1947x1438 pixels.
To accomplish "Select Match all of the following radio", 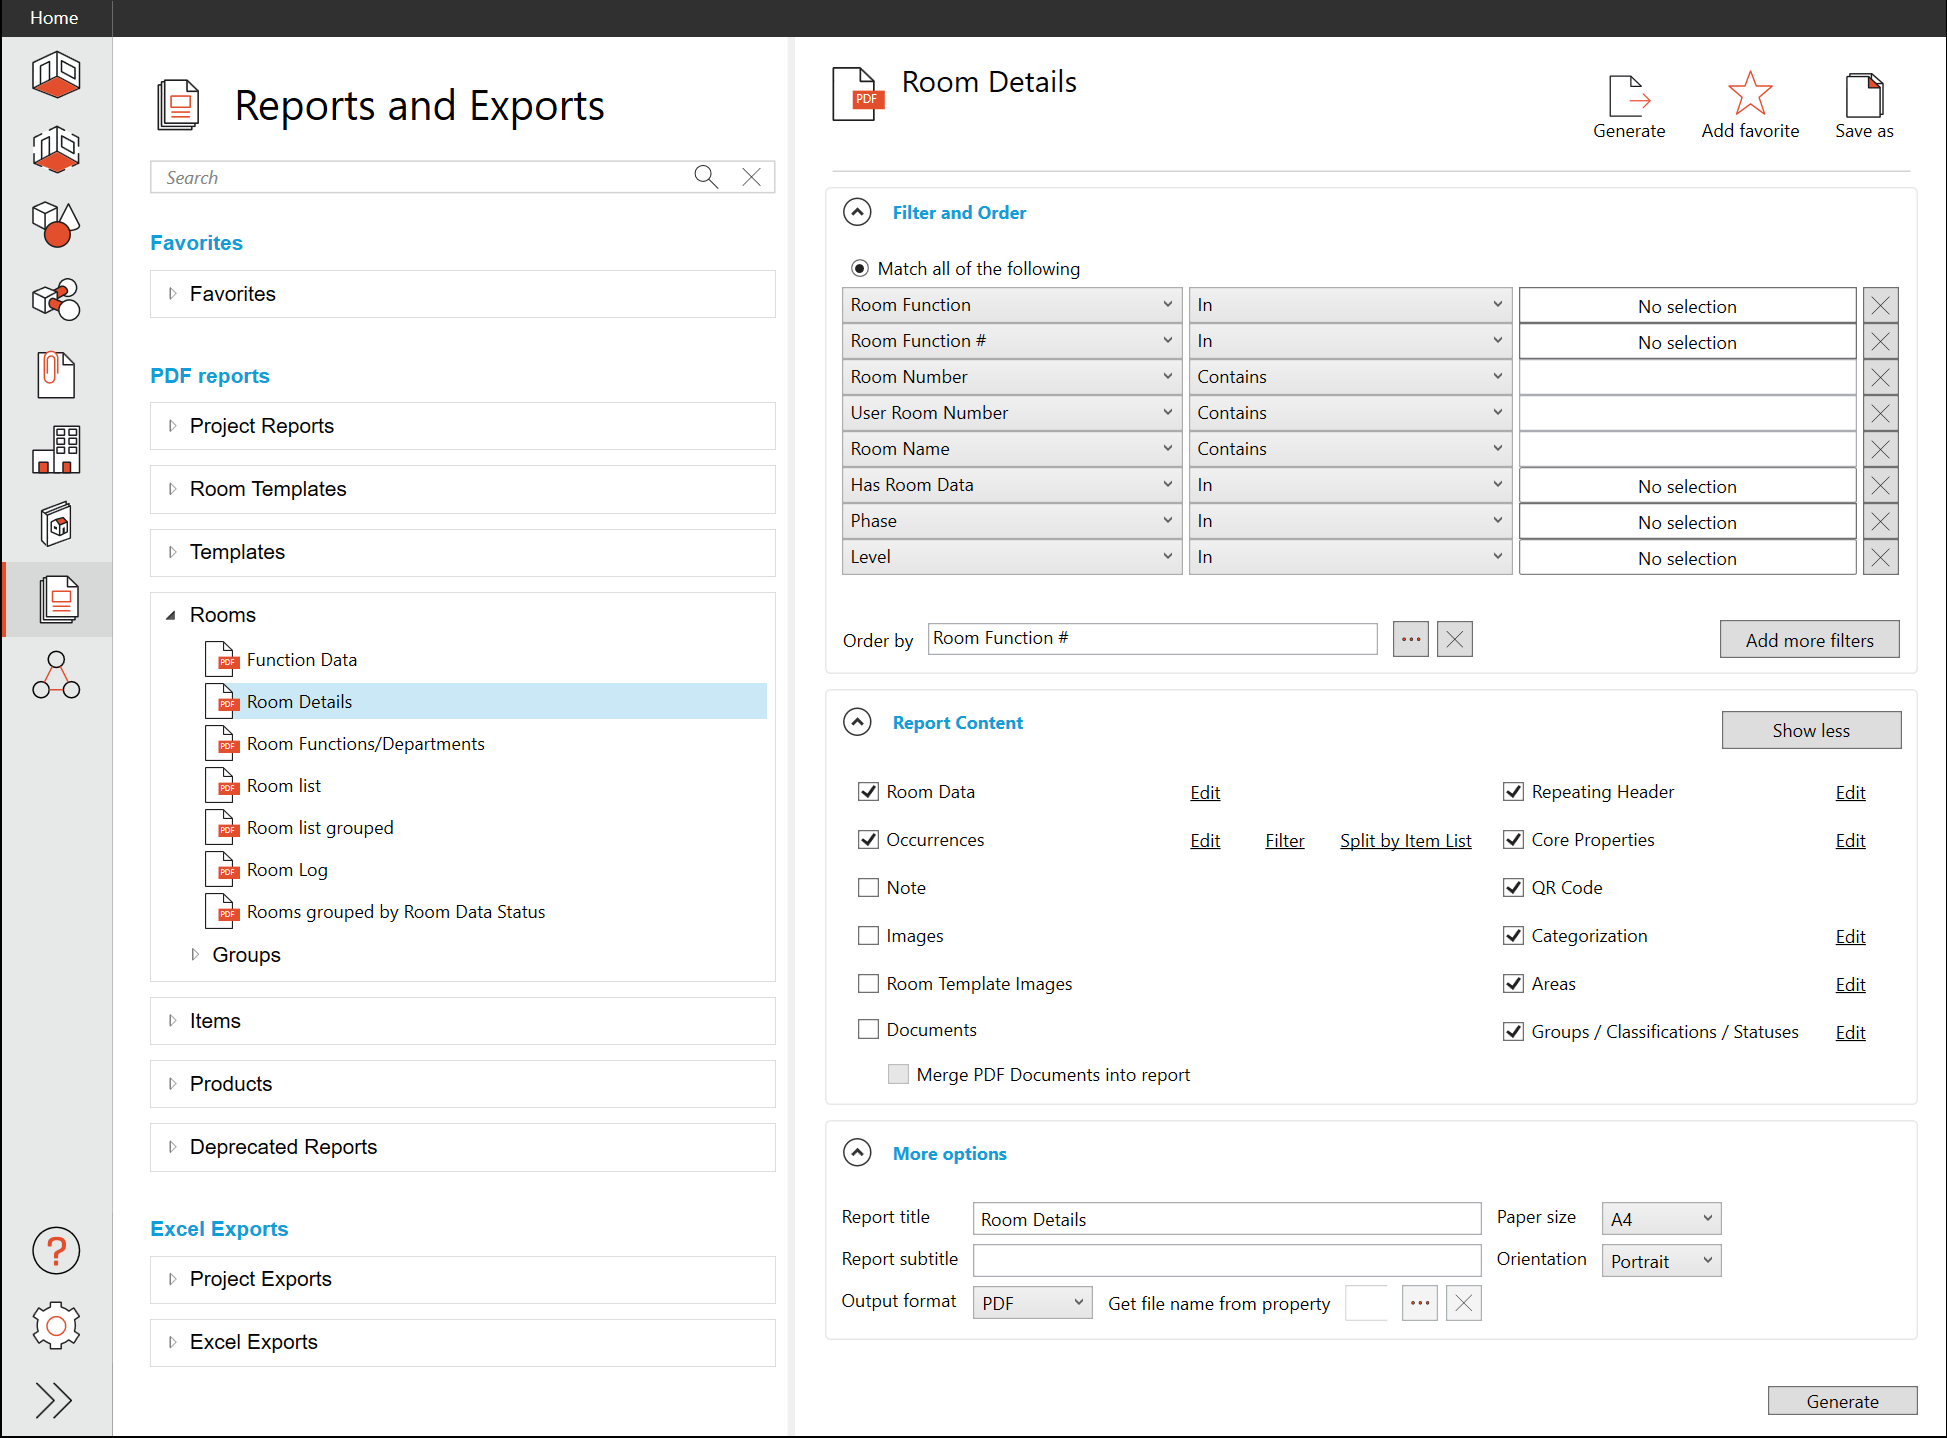I will tap(859, 269).
